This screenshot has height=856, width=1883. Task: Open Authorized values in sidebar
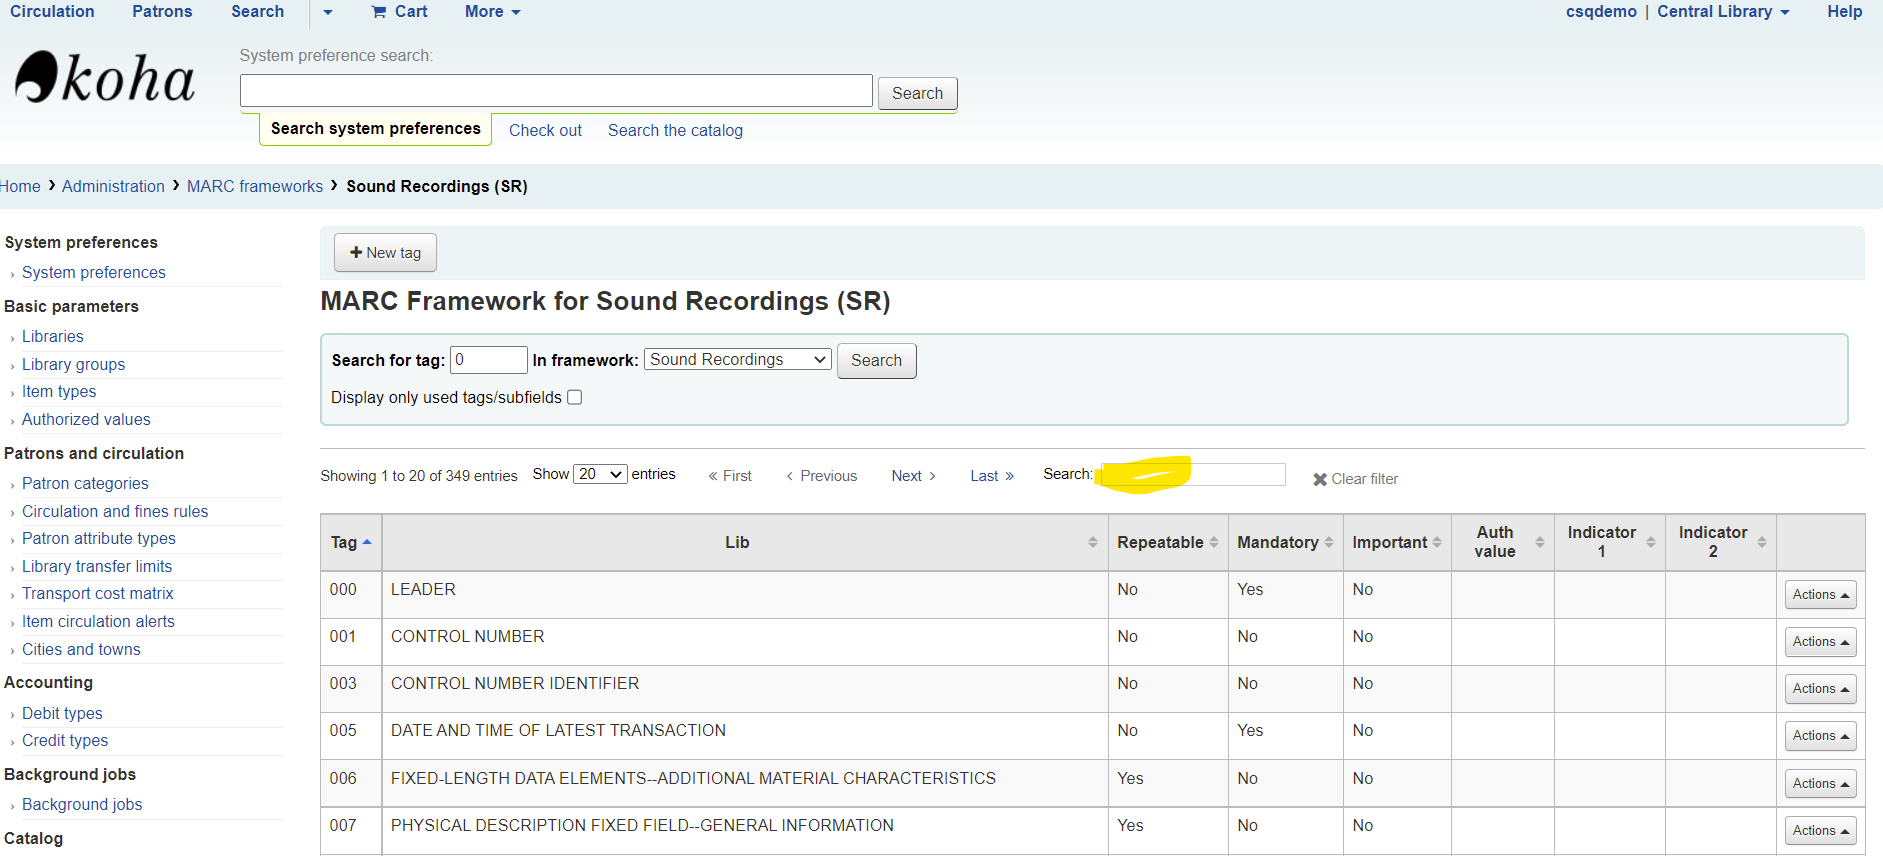pos(86,419)
